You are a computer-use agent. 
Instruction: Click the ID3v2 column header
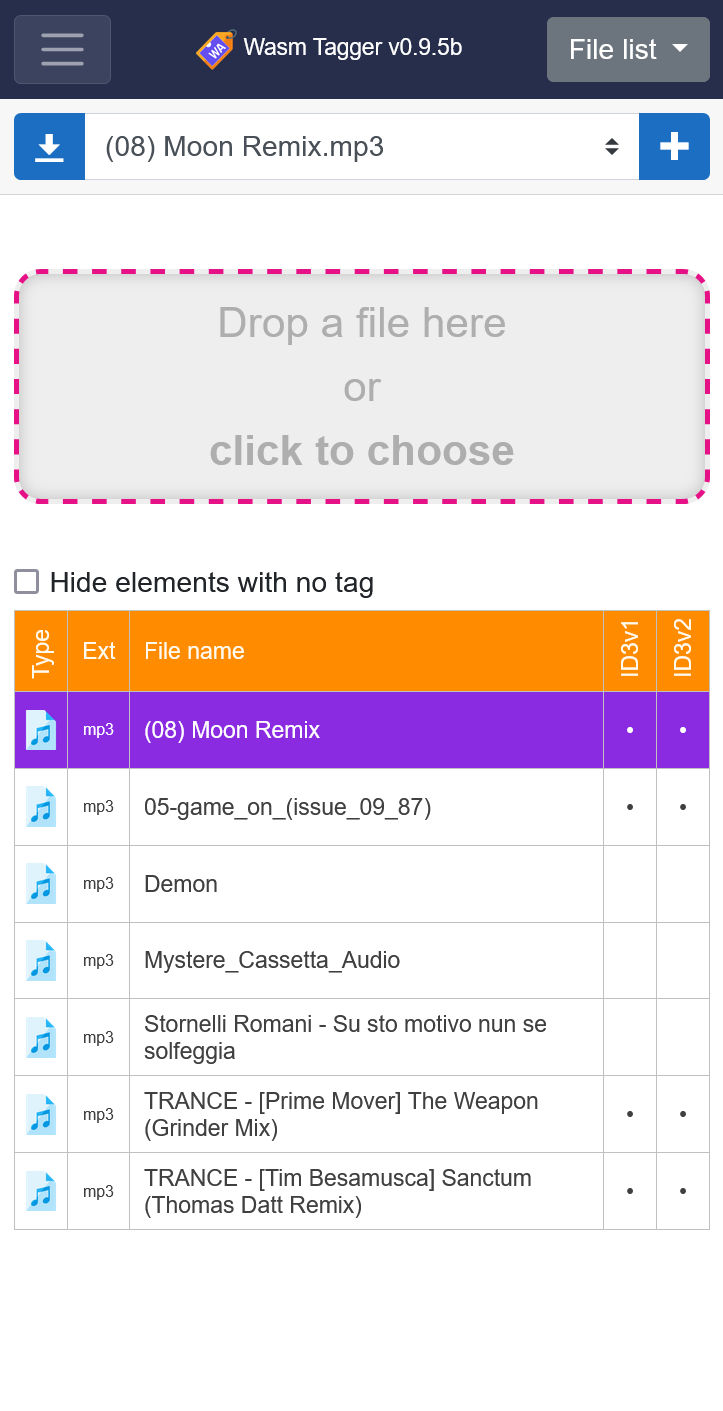coord(683,651)
